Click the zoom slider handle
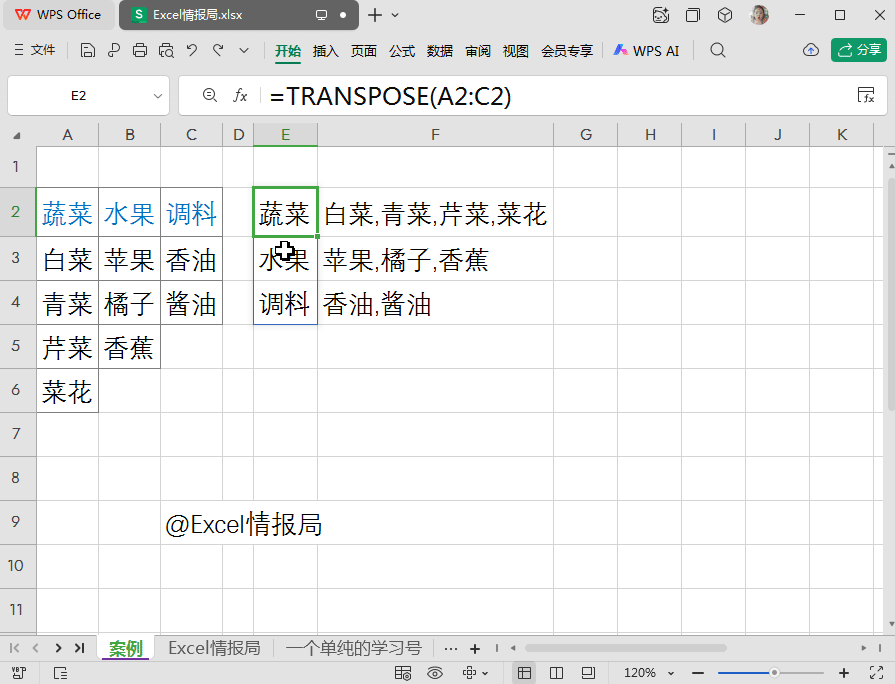This screenshot has width=895, height=684. point(774,673)
